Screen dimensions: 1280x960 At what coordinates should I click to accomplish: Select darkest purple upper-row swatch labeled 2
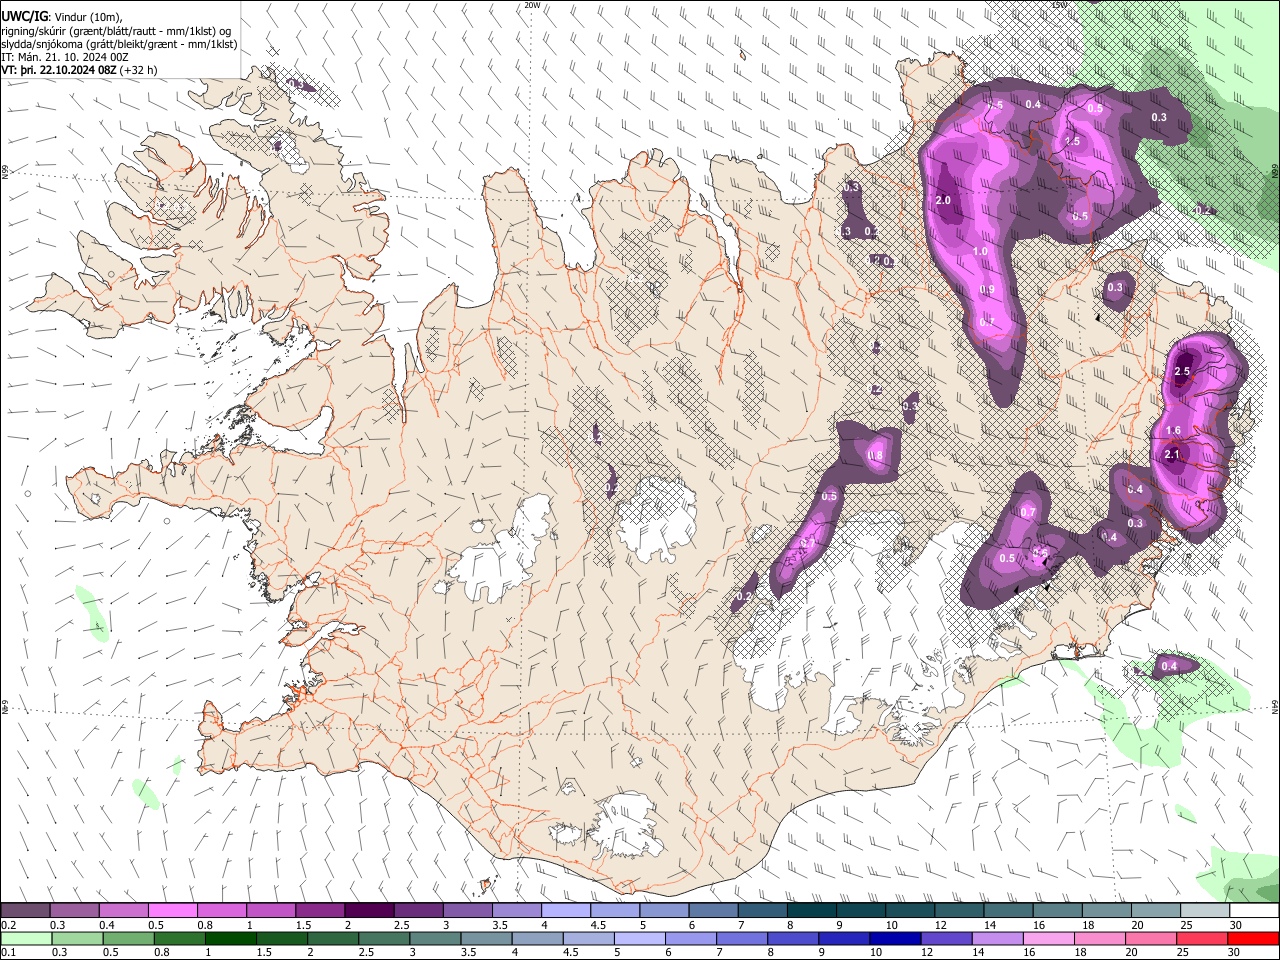369,910
